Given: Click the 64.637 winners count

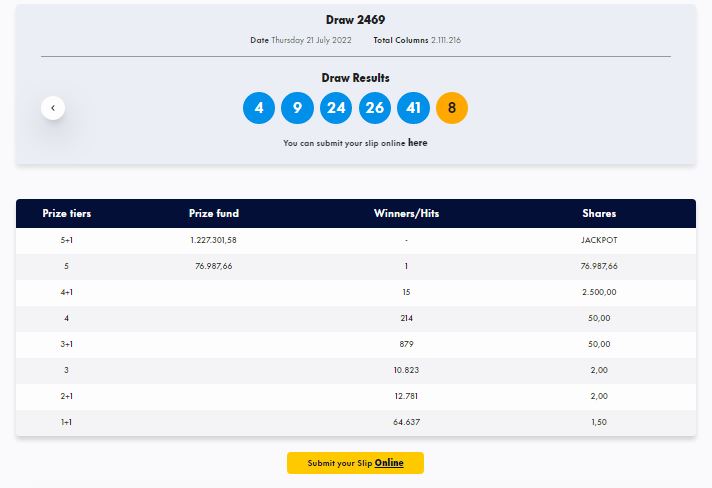Looking at the screenshot, I should pyautogui.click(x=406, y=422).
